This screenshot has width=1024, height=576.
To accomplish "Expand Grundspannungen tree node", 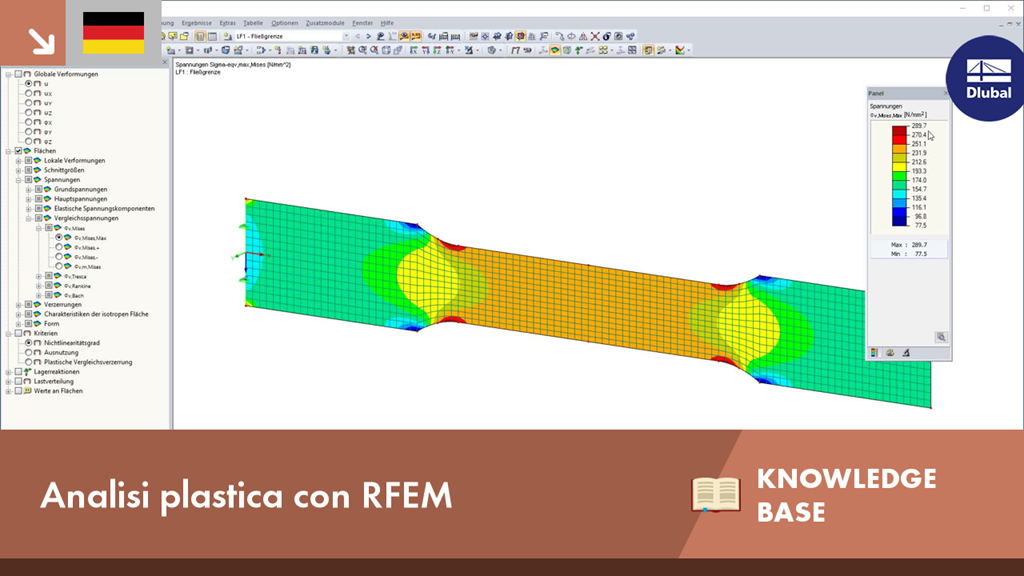I will click(29, 189).
